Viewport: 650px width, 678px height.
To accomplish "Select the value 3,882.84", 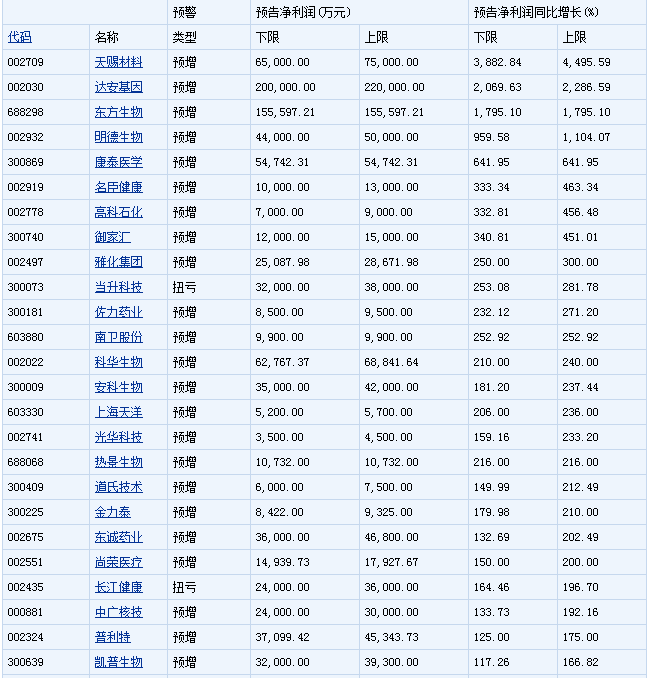I will (x=497, y=62).
